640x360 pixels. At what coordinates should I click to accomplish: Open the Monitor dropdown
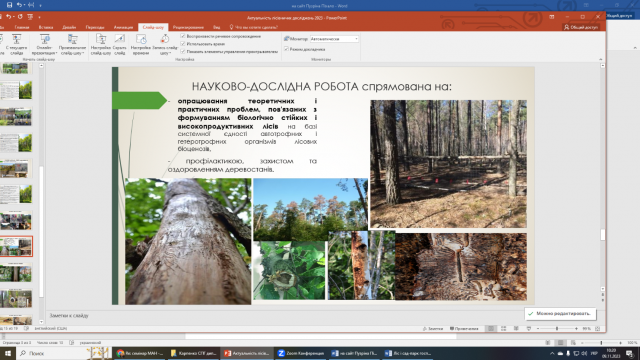pyautogui.click(x=334, y=39)
